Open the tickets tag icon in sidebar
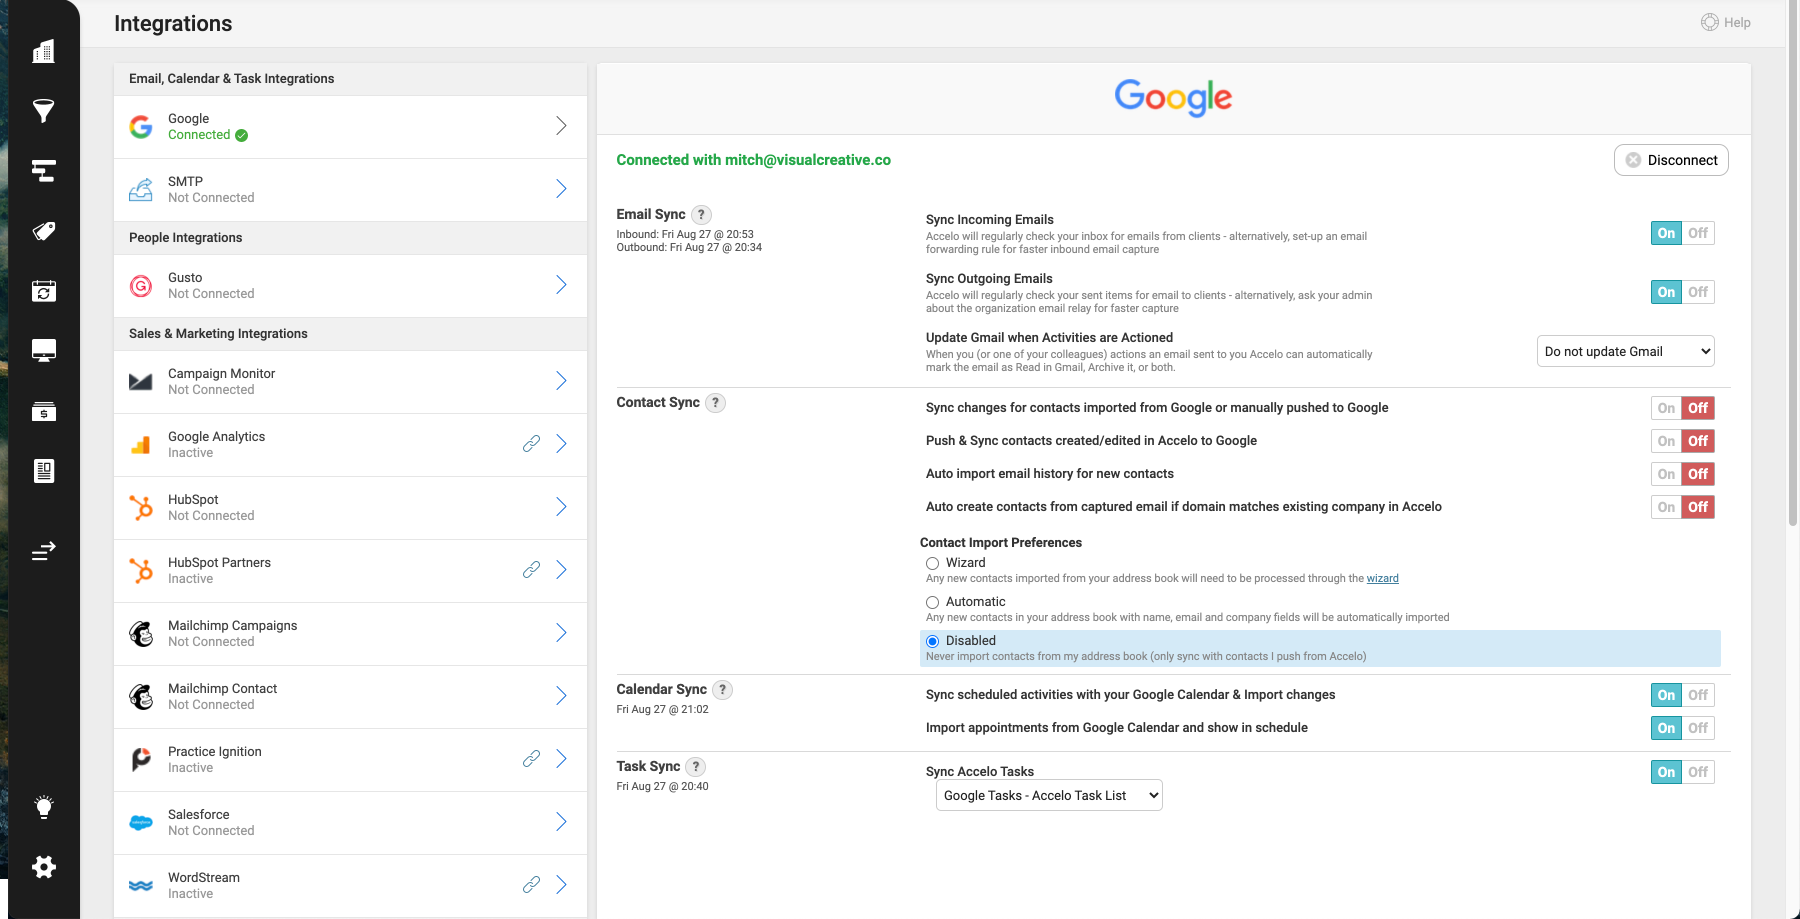This screenshot has width=1800, height=919. pyautogui.click(x=43, y=231)
